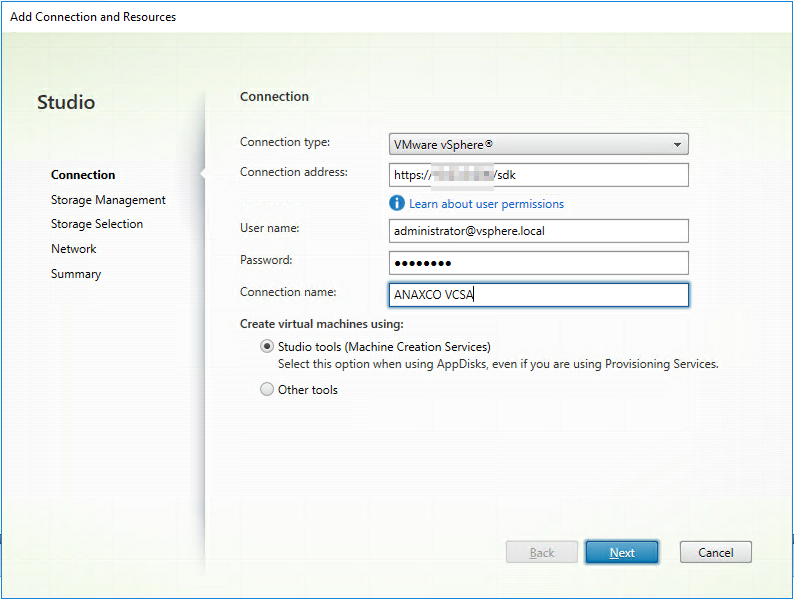Click the Studio heading

pos(66,102)
